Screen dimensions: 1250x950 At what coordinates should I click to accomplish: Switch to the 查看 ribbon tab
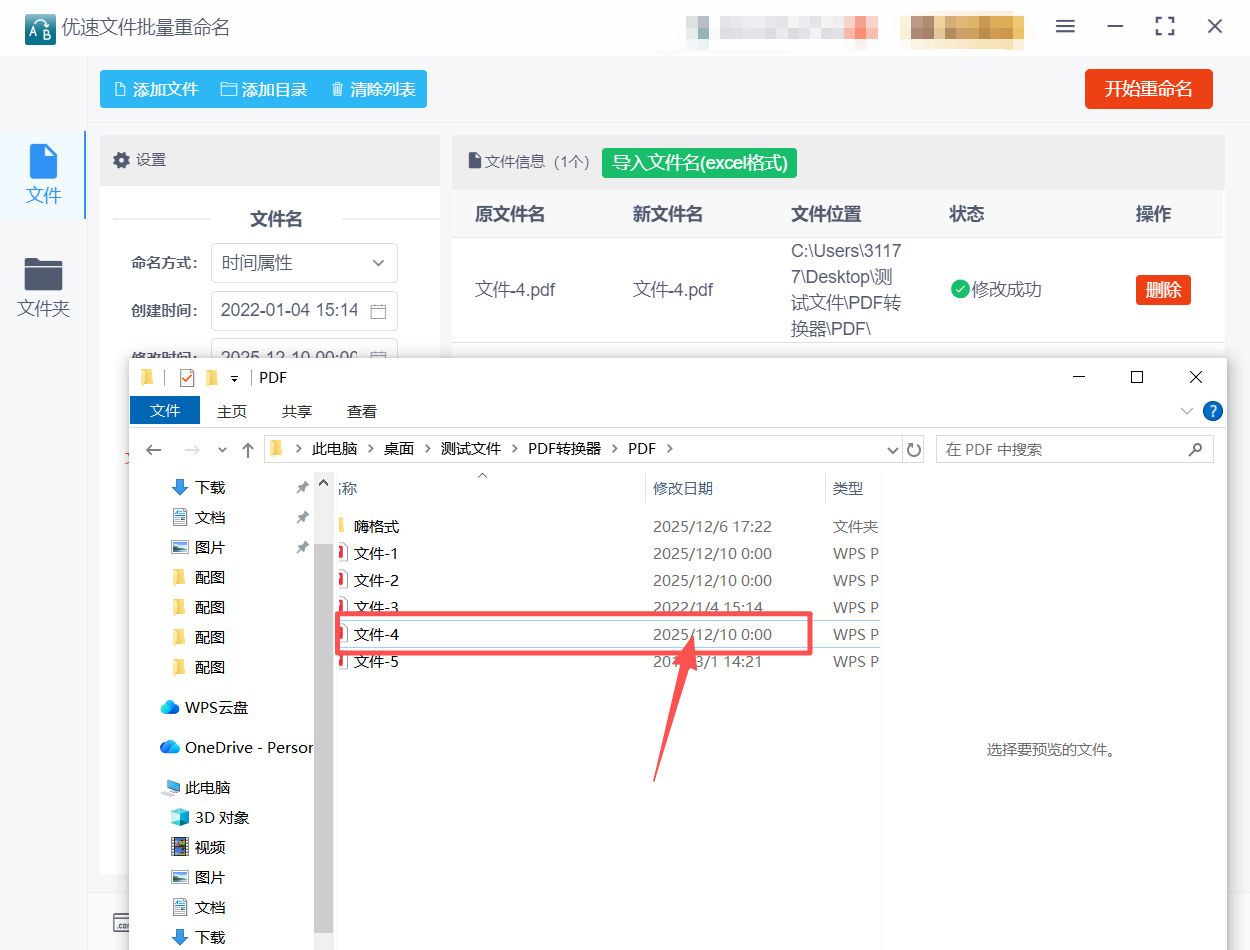361,411
